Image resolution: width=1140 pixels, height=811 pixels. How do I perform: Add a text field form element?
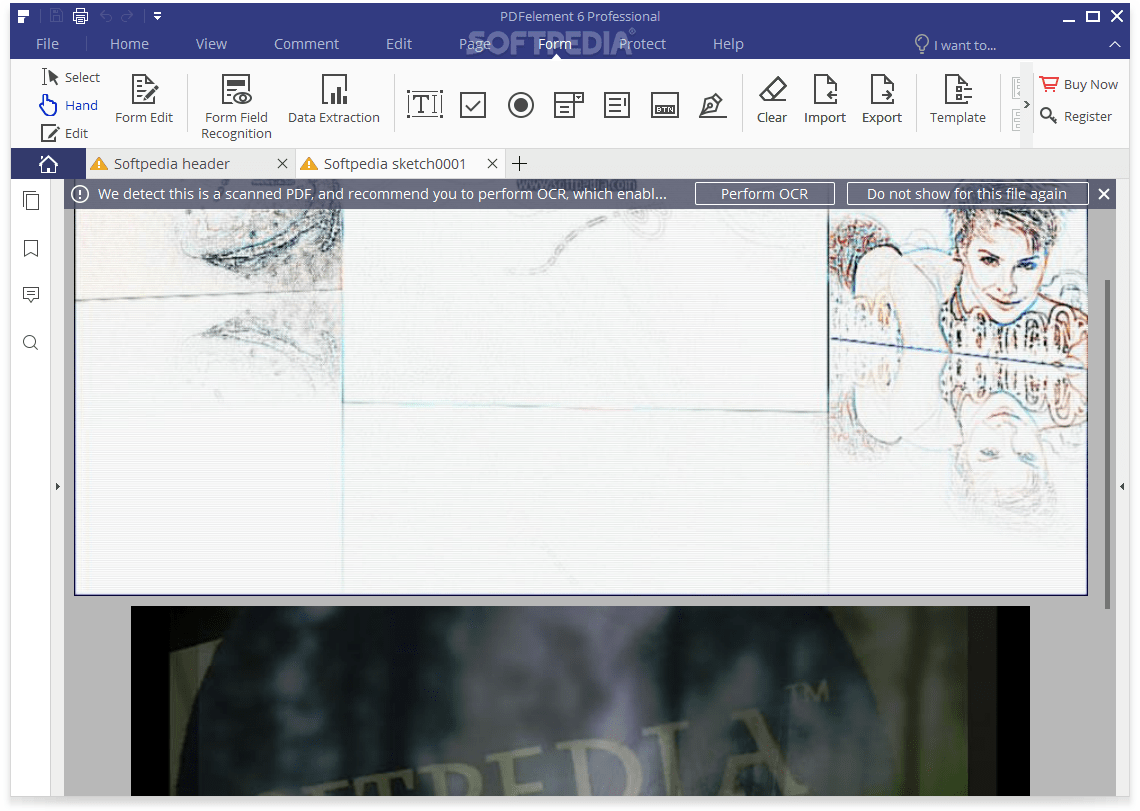425,105
